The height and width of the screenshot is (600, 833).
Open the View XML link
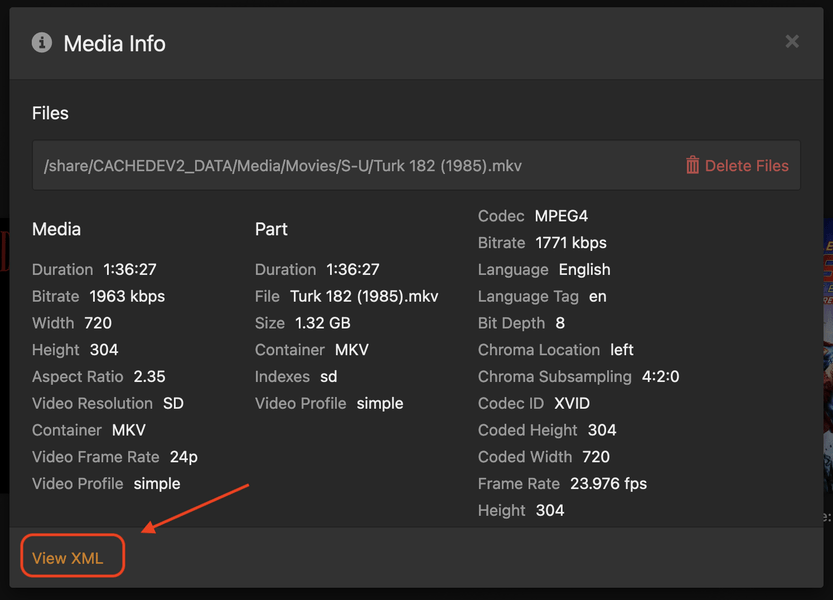click(x=68, y=558)
